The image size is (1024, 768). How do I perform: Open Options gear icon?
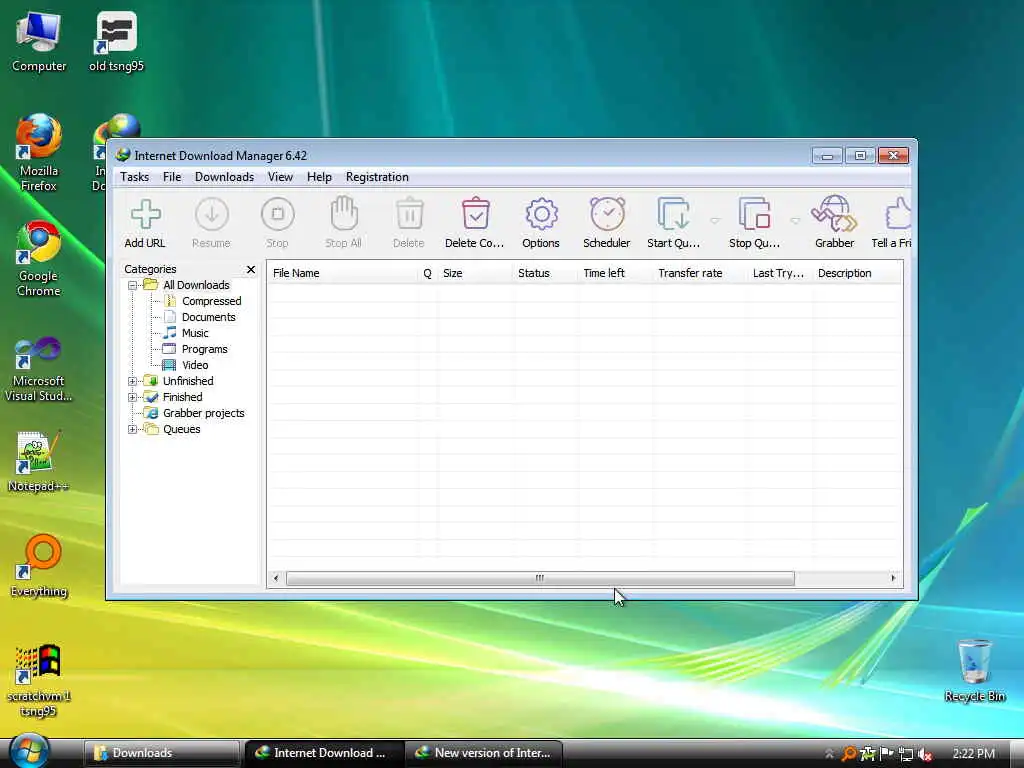tap(541, 214)
